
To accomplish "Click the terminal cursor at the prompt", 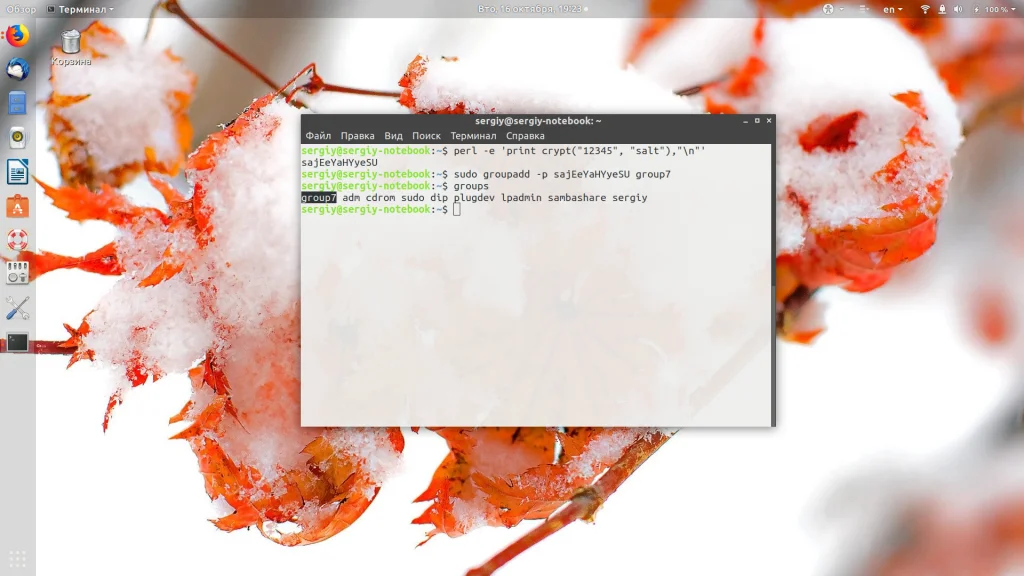I will (x=456, y=210).
